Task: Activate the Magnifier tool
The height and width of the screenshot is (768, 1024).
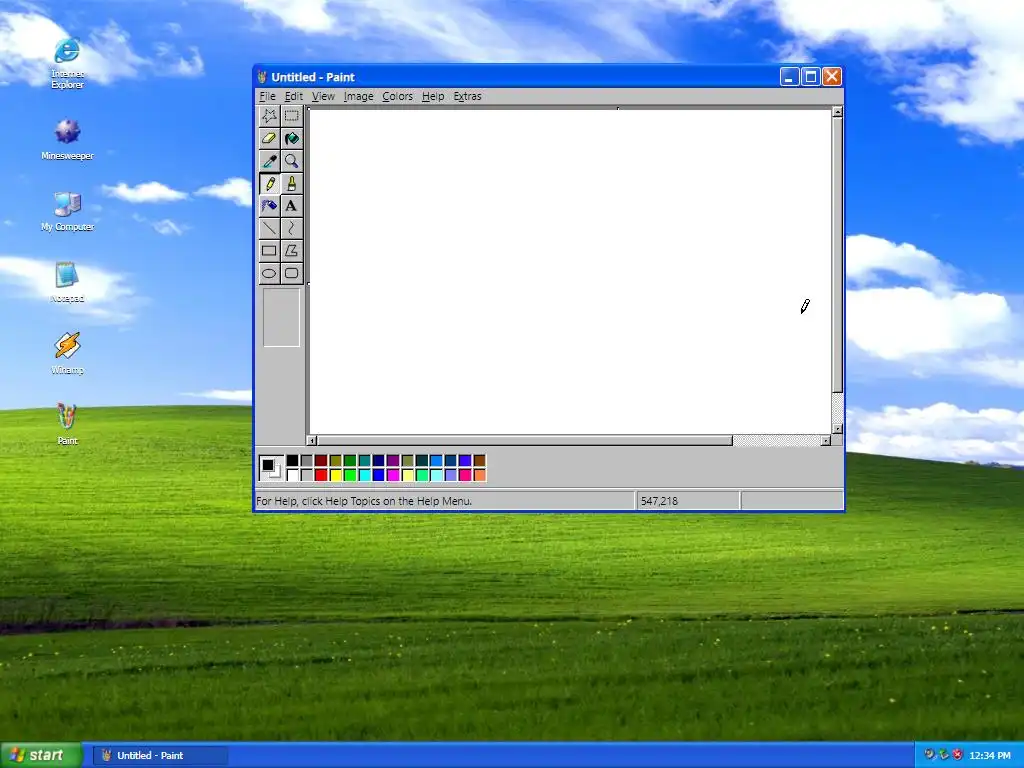Action: point(291,161)
